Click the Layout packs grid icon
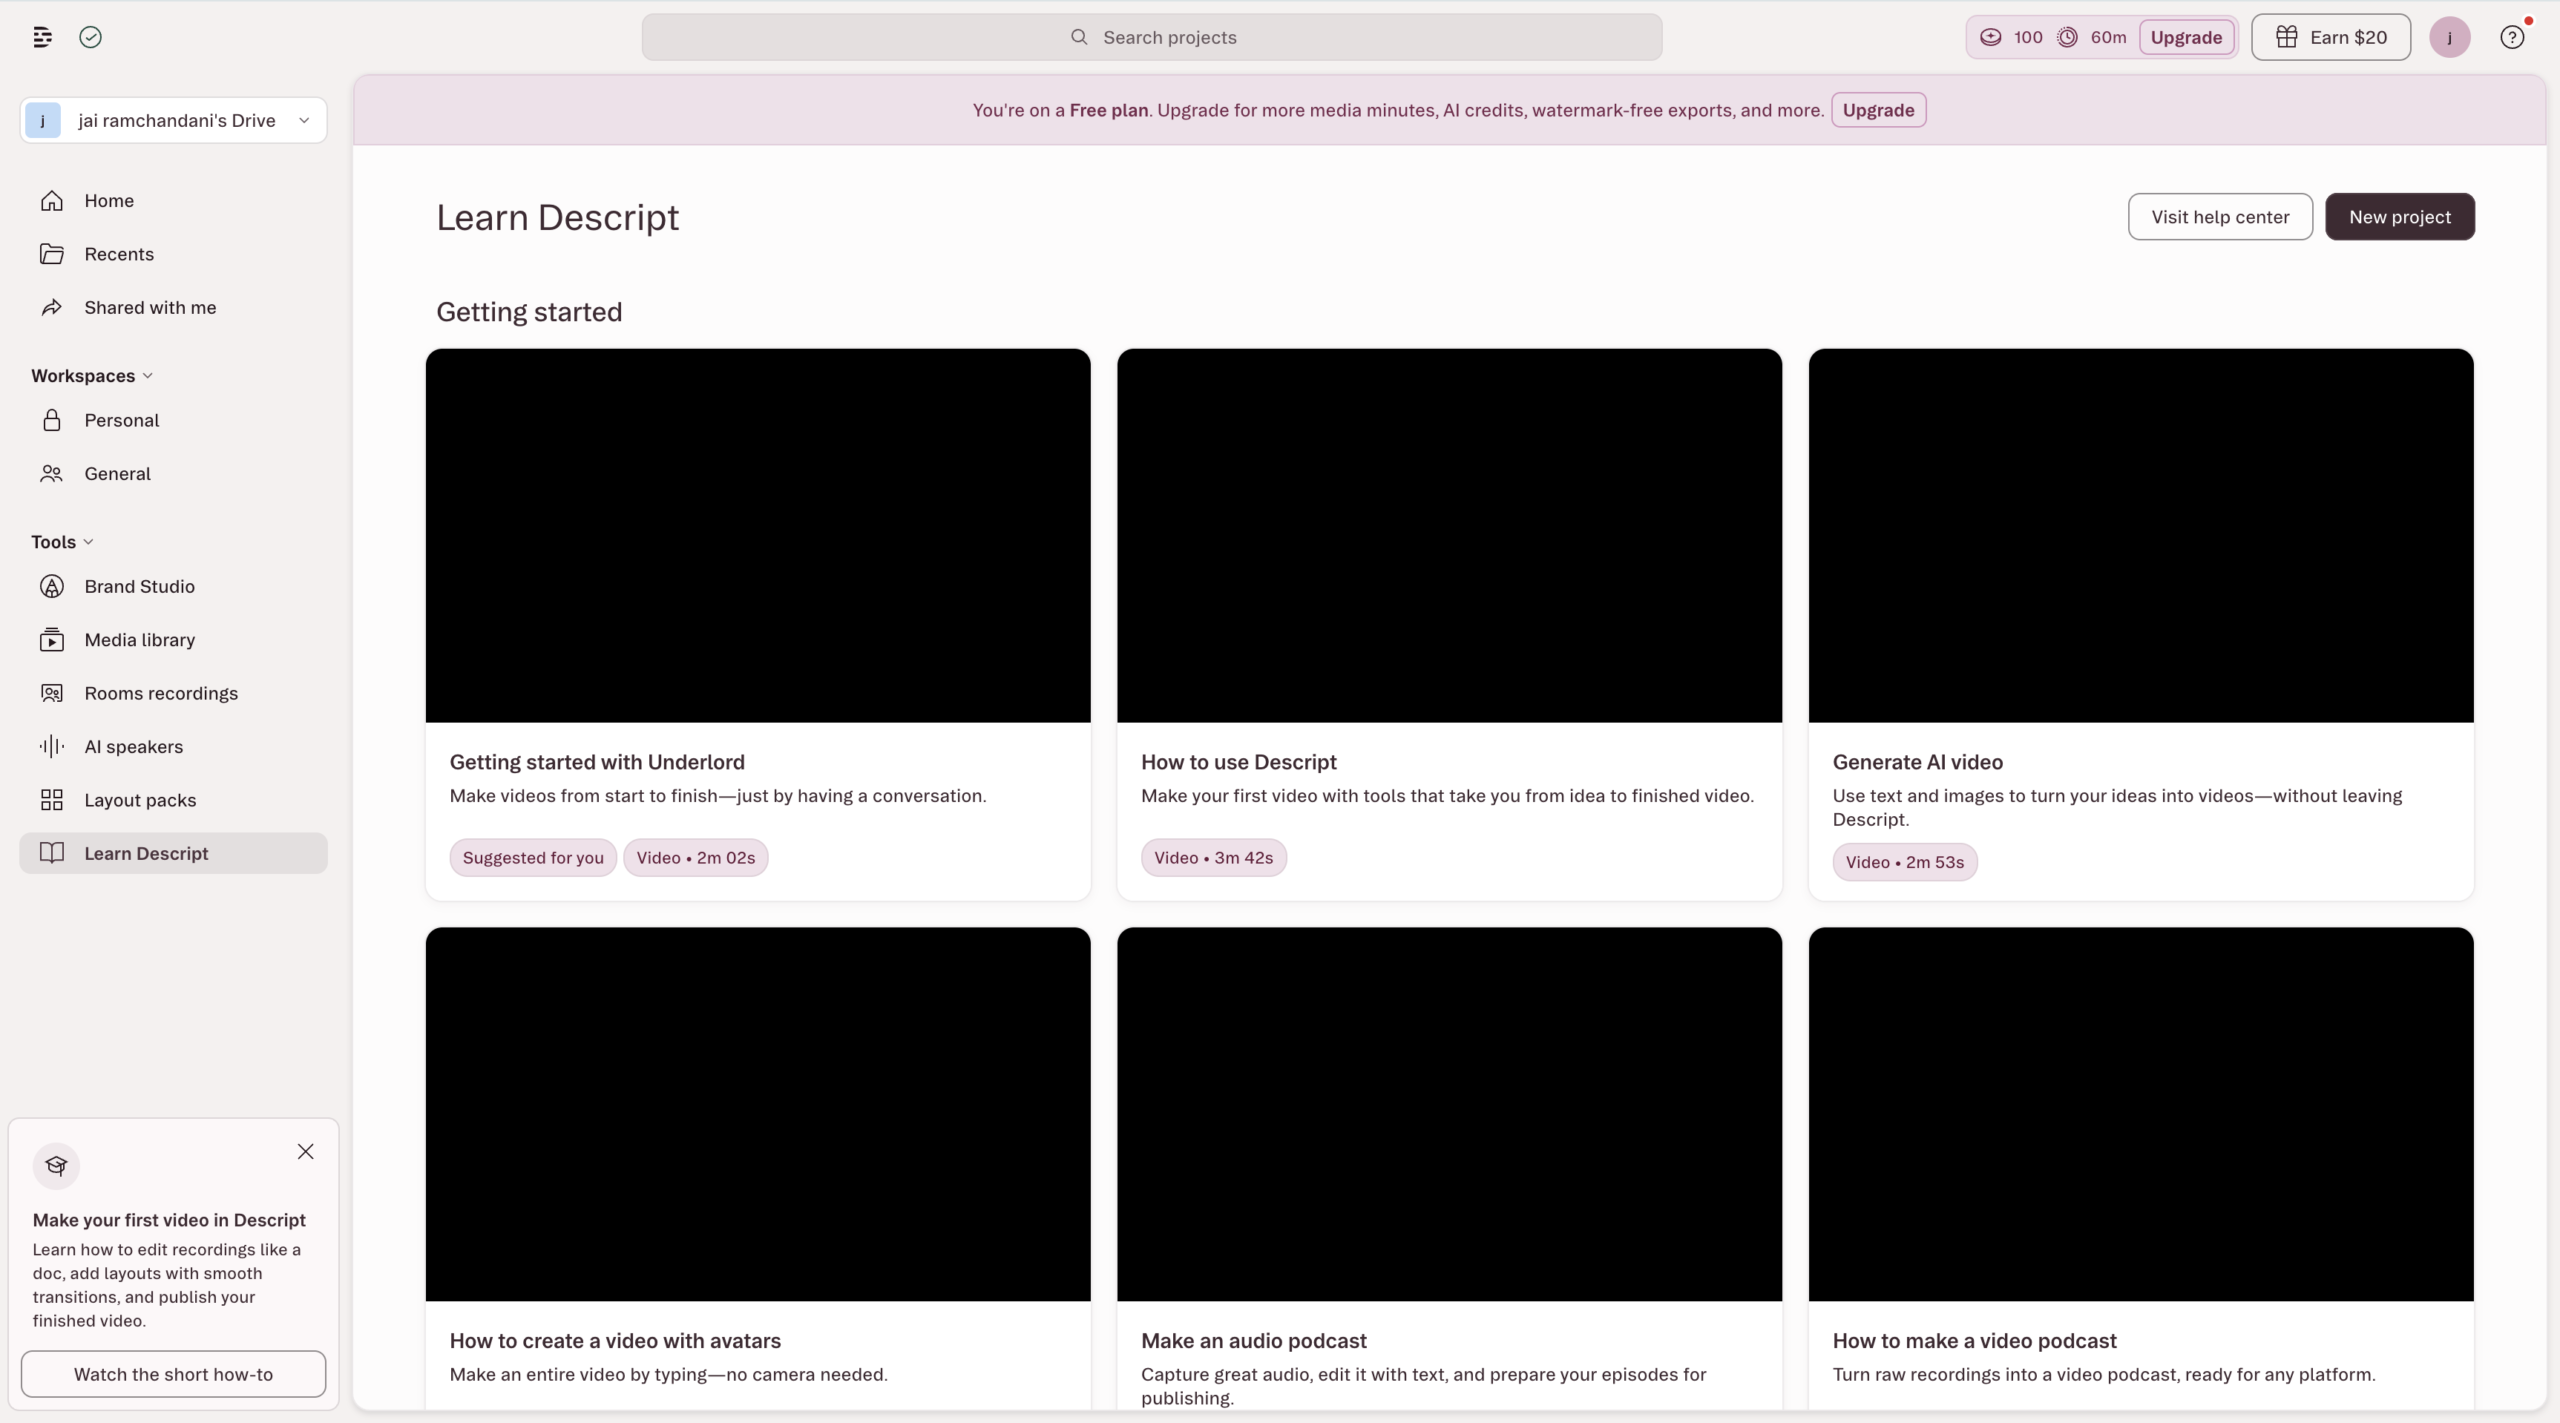This screenshot has height=1423, width=2560. pos(52,800)
